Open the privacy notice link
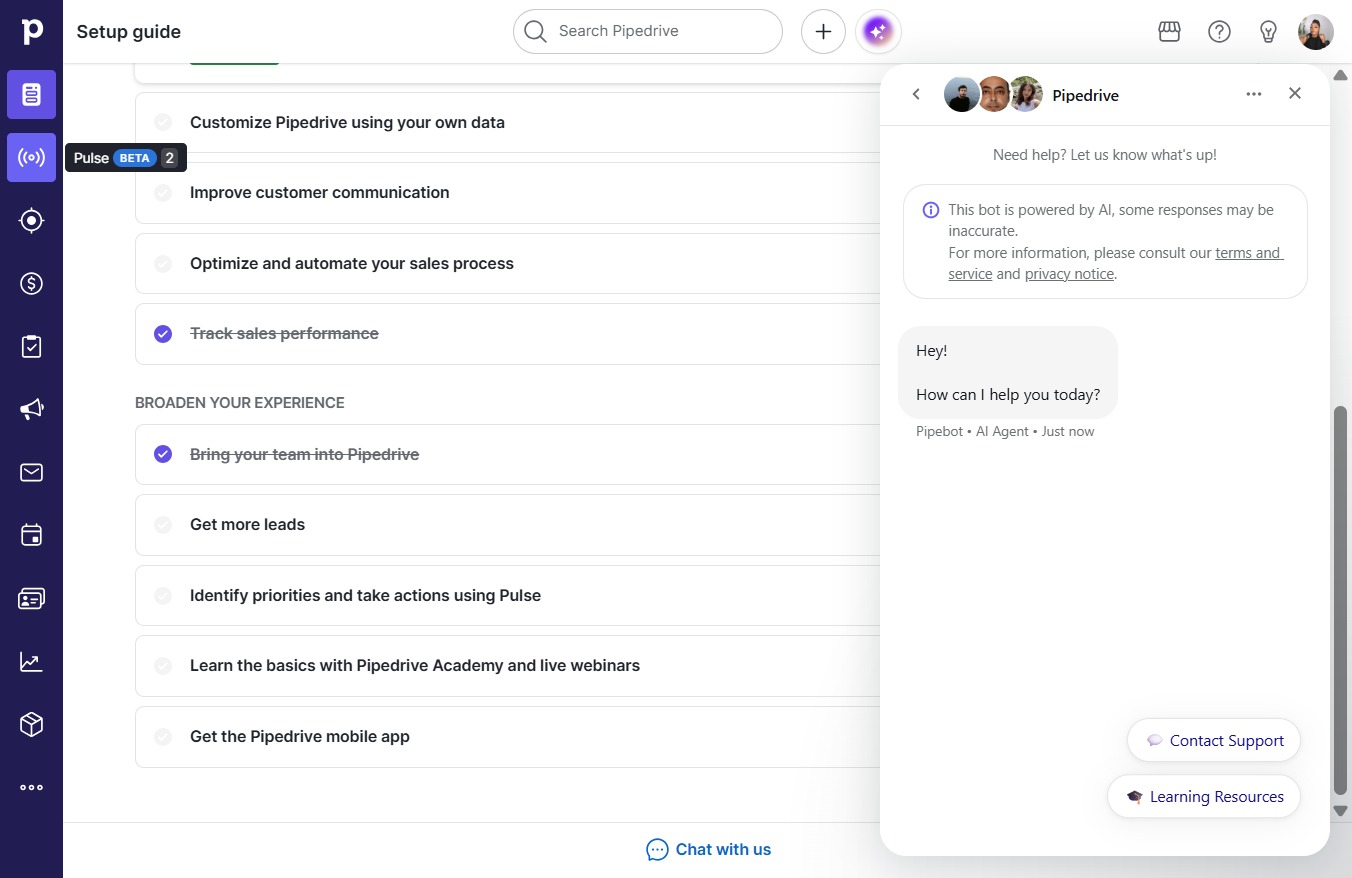This screenshot has height=878, width=1352. pos(1069,274)
